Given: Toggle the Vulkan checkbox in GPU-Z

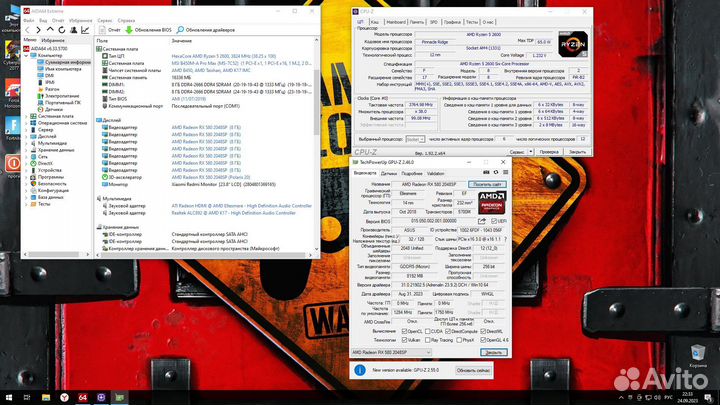Looking at the screenshot, I should pyautogui.click(x=404, y=340).
